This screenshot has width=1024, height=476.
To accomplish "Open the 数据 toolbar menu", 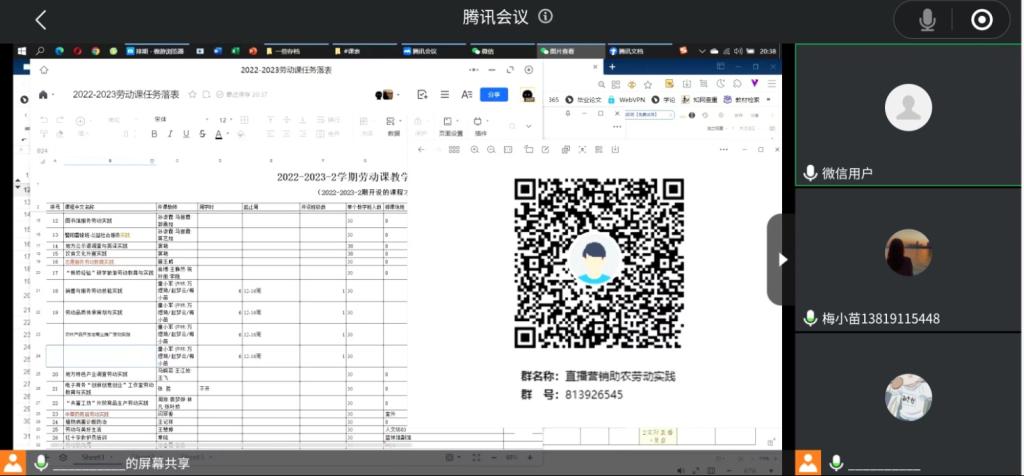I will point(393,126).
